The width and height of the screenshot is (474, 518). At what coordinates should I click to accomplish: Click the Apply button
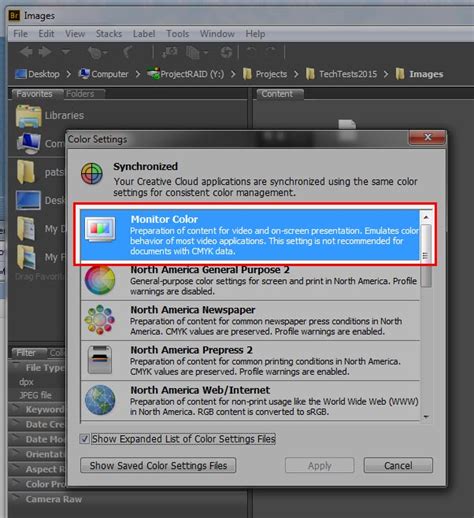[x=319, y=465]
